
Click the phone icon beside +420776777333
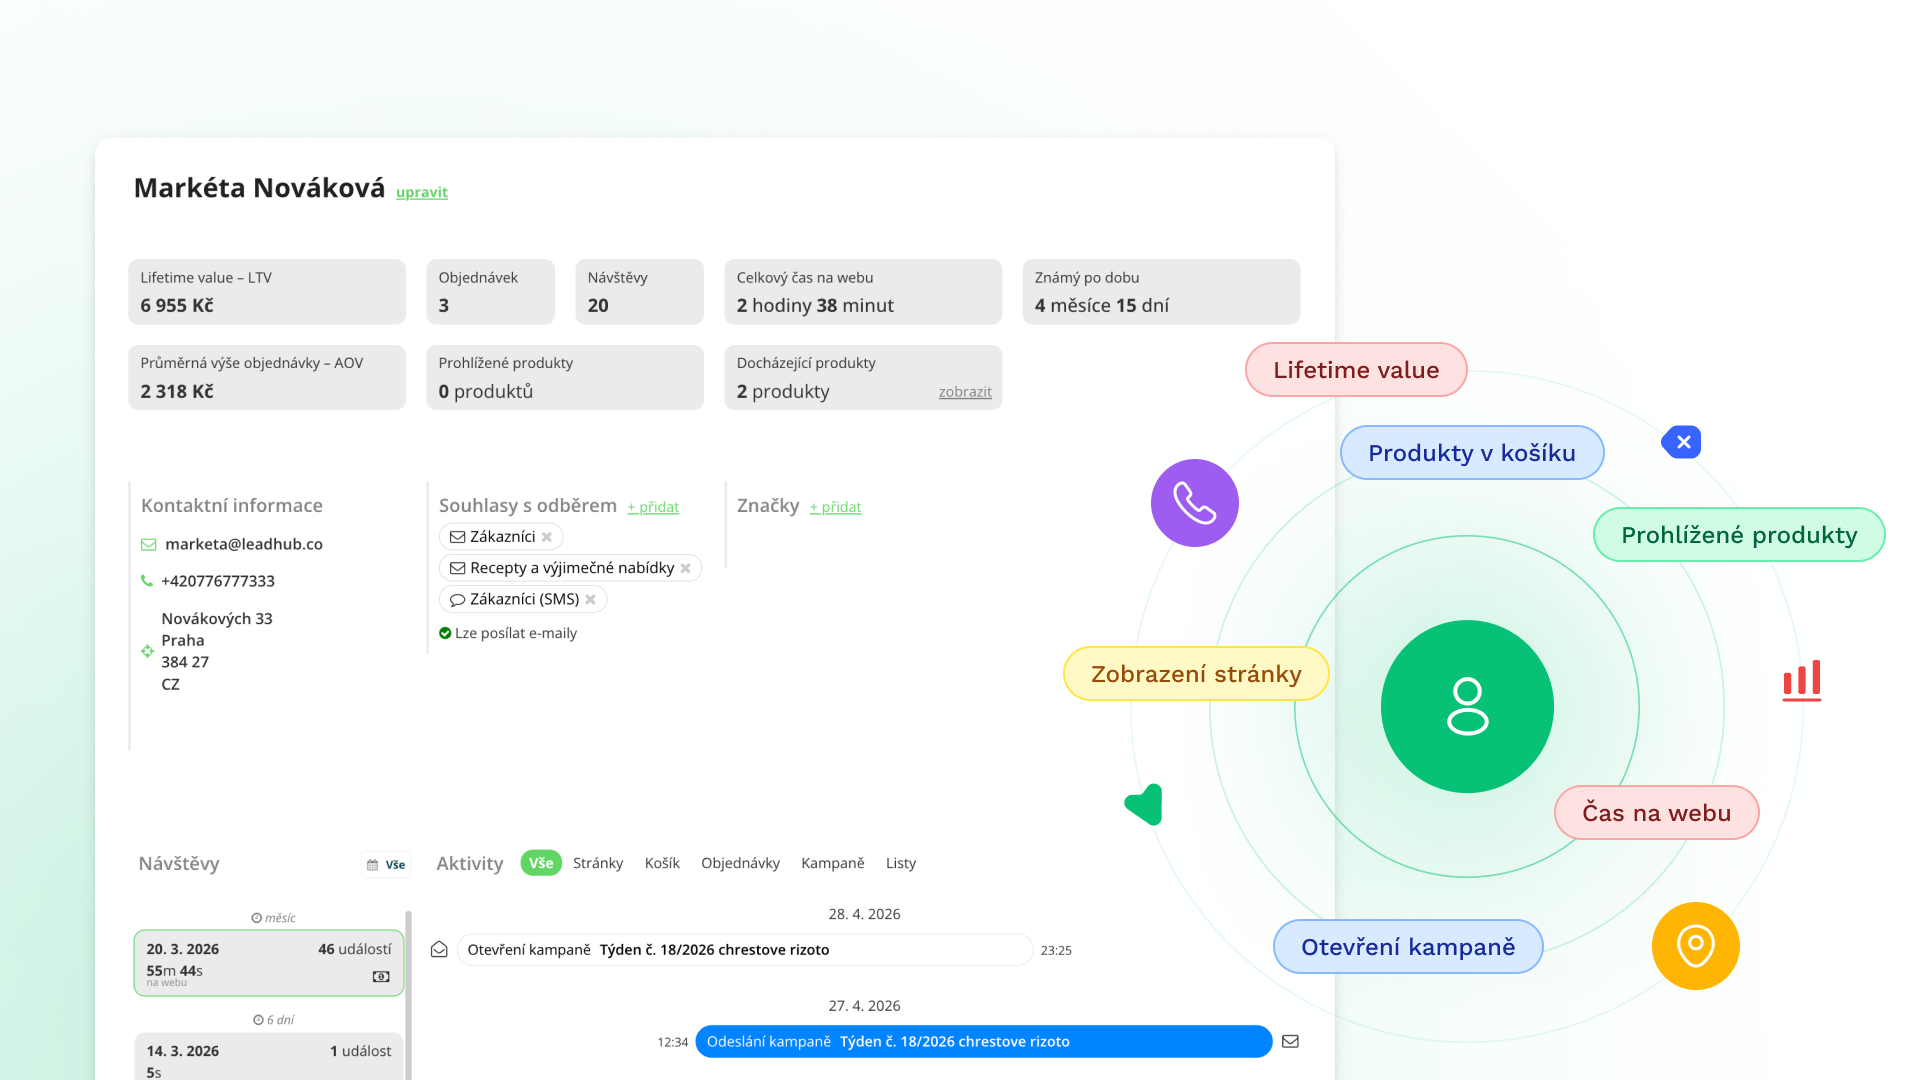coord(147,581)
